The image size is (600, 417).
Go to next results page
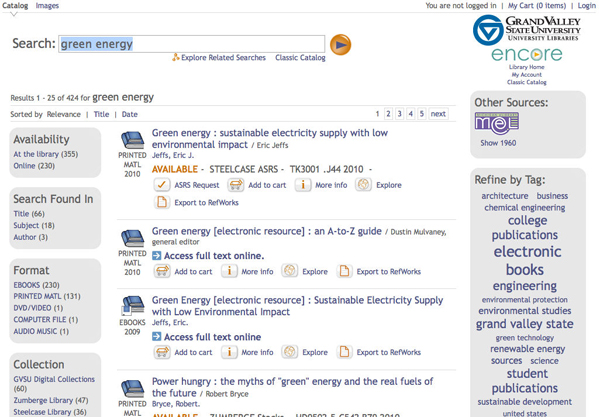point(438,114)
